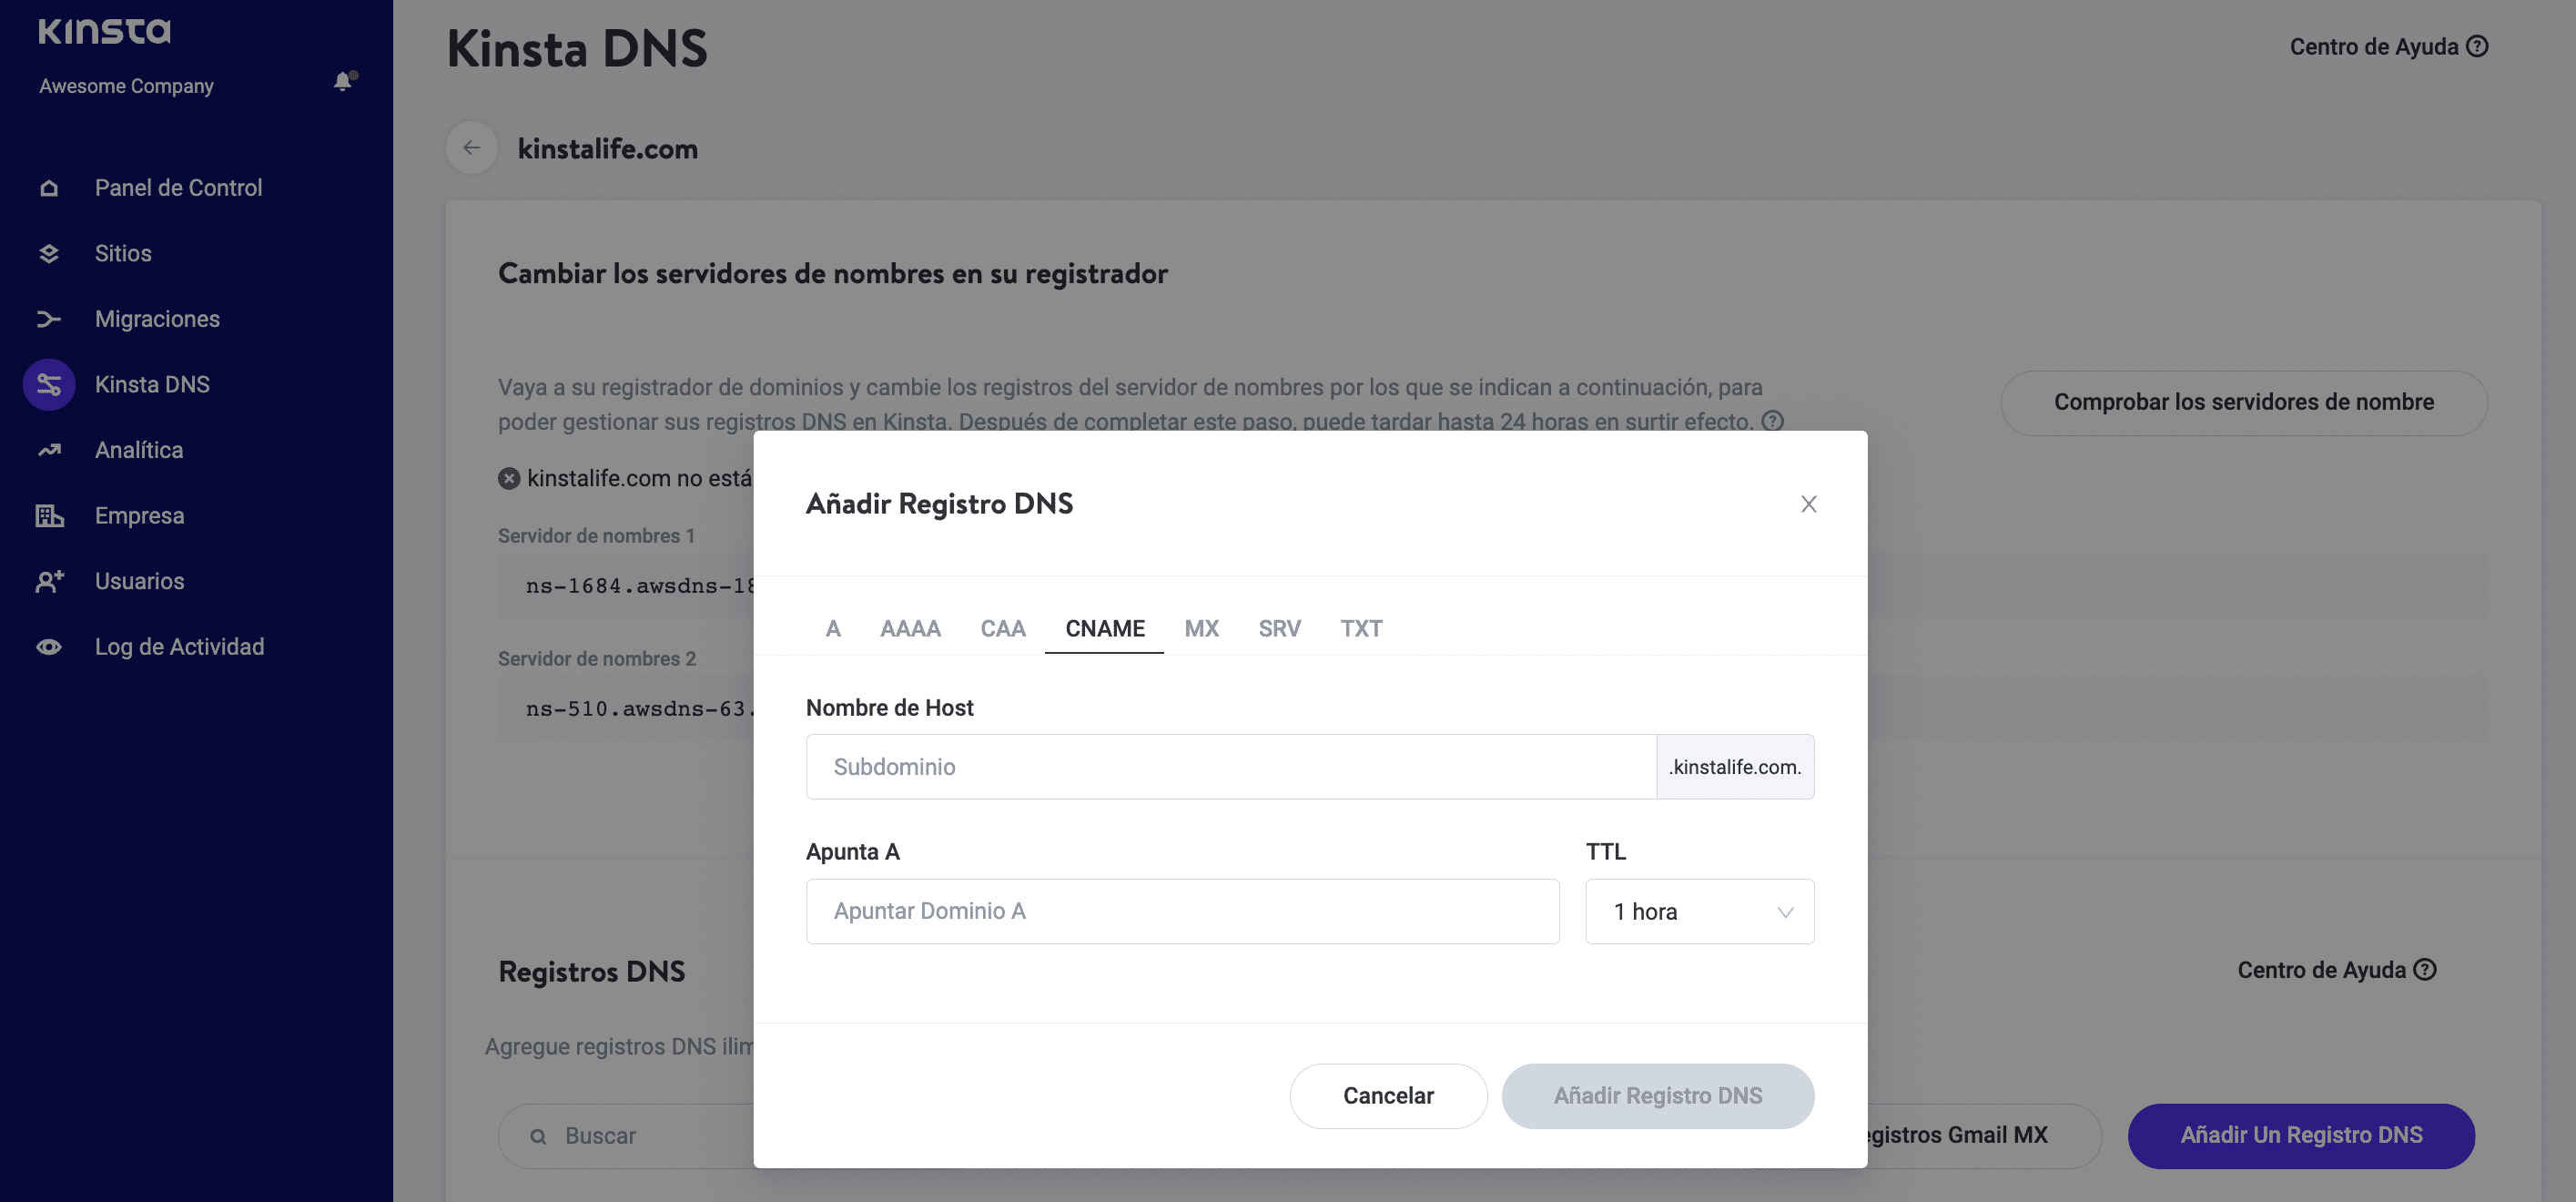Go back using the arrow beside kinstalife.com
Viewport: 2576px width, 1202px height.
pyautogui.click(x=472, y=148)
